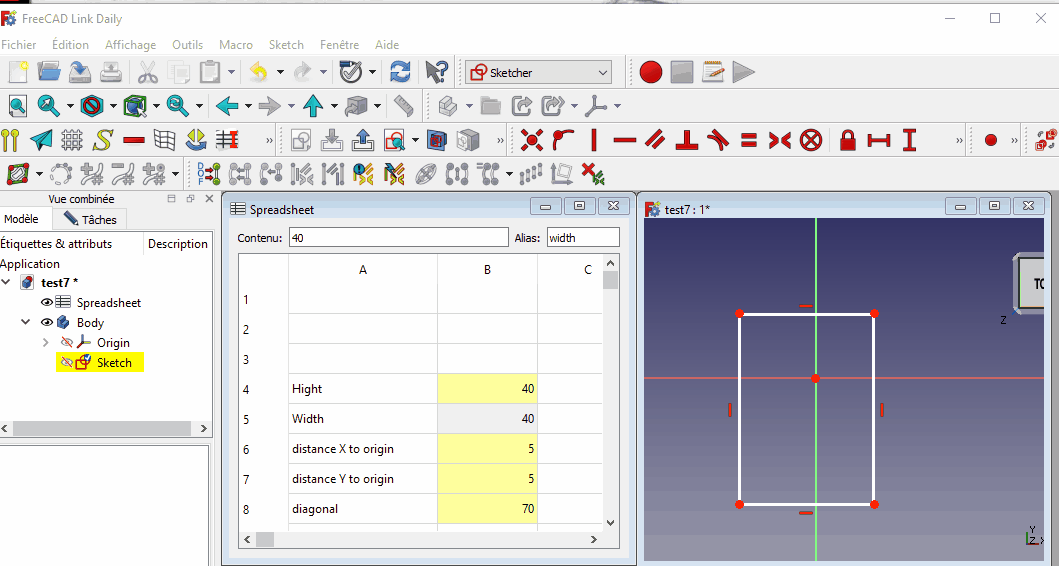This screenshot has height=566, width=1059.
Task: Click the red macro record button
Action: pyautogui.click(x=651, y=72)
